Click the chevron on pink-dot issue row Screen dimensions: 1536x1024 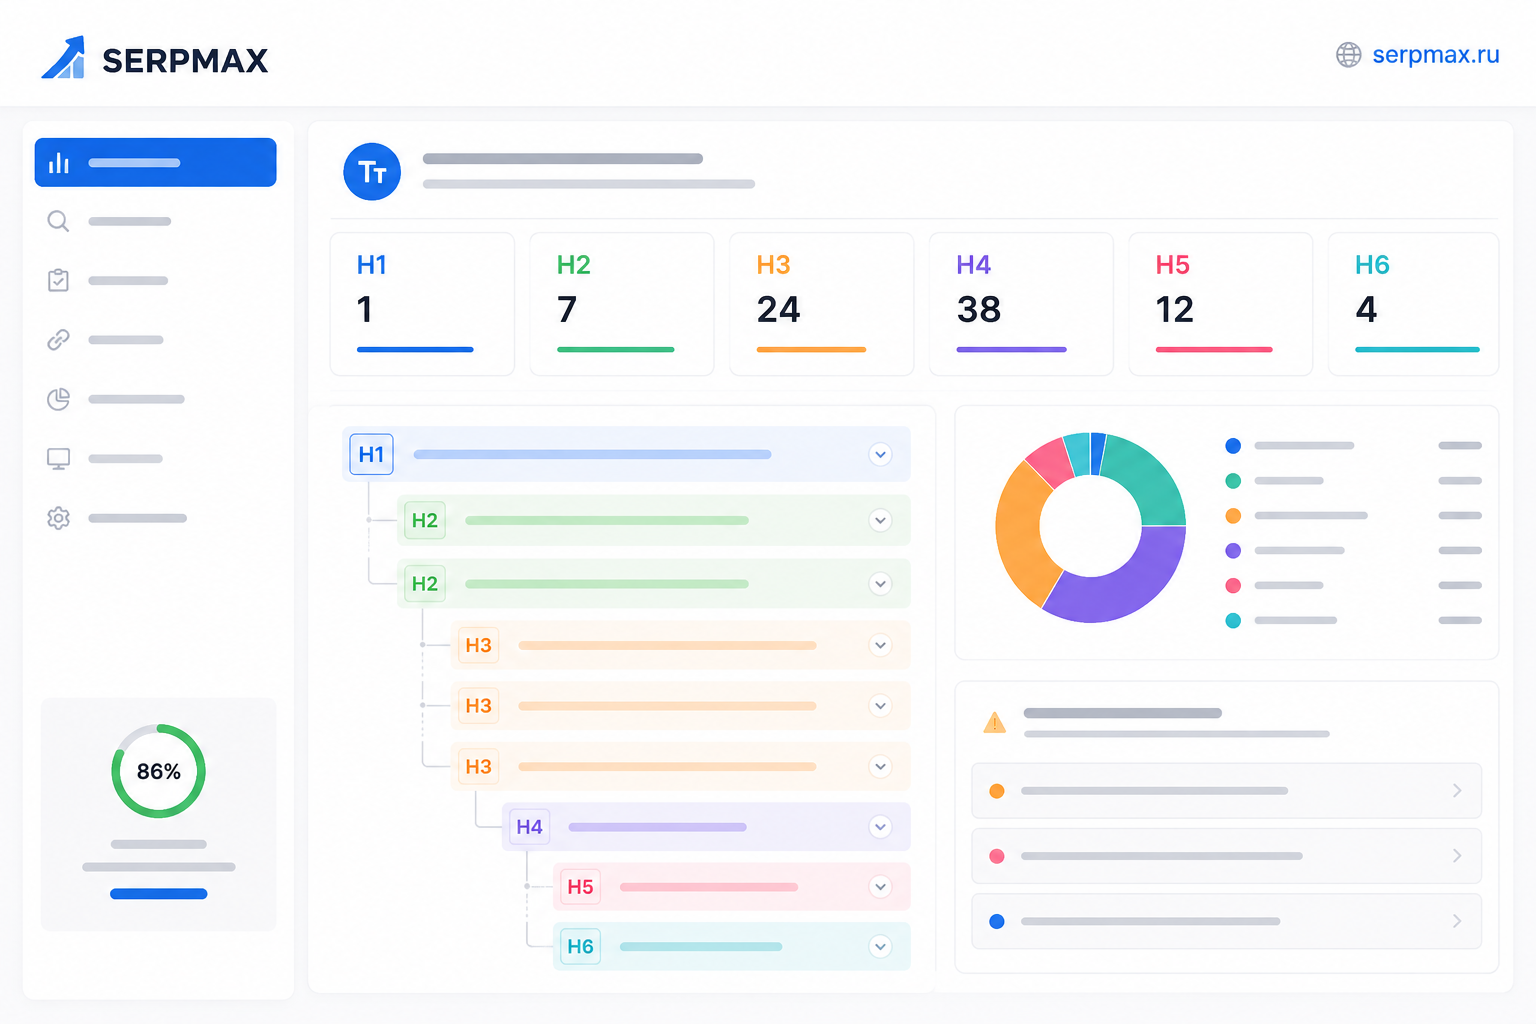pos(1457,856)
